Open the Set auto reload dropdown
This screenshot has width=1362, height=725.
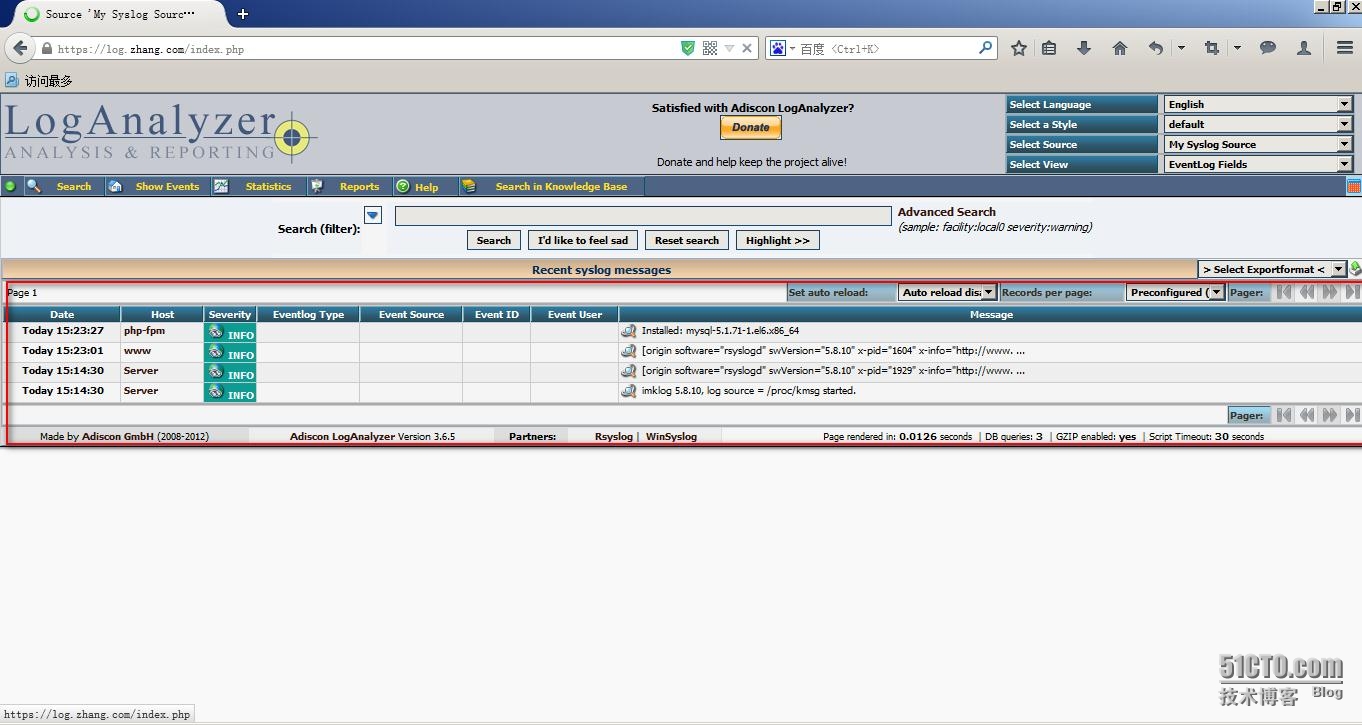[947, 292]
